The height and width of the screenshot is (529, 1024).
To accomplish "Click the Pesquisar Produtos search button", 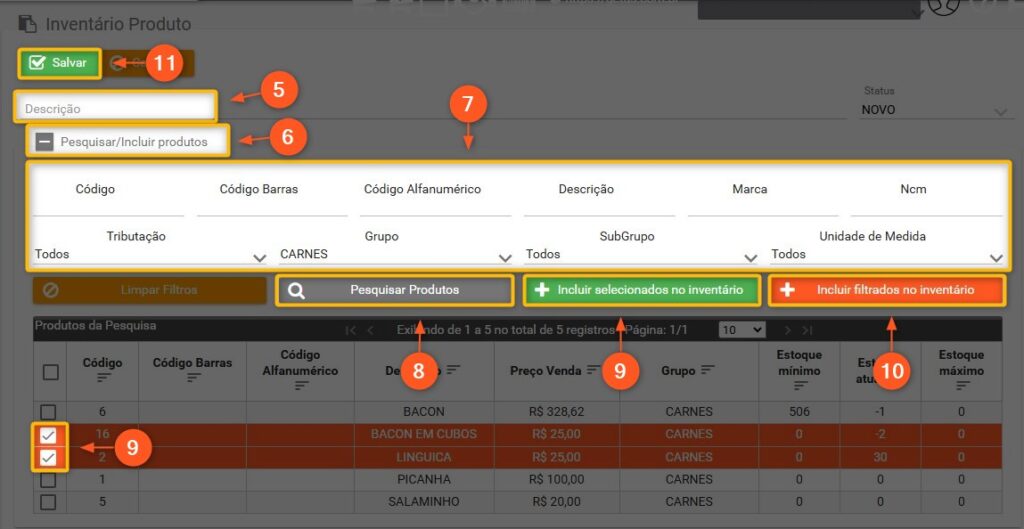I will (393, 290).
